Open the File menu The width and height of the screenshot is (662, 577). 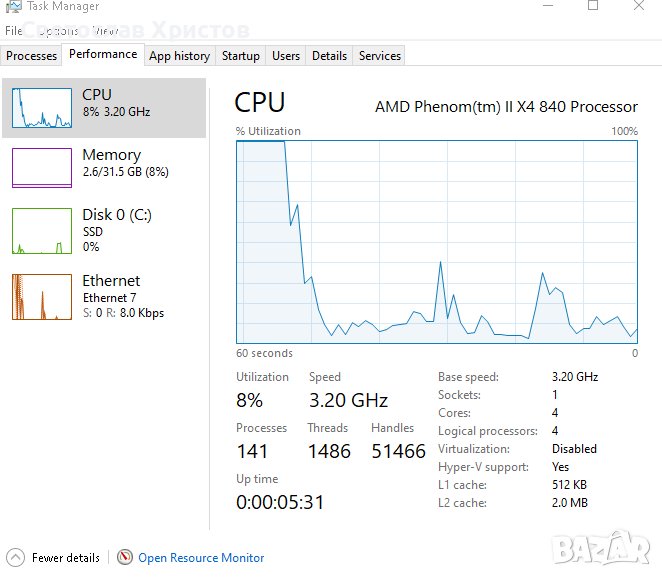click(x=13, y=31)
